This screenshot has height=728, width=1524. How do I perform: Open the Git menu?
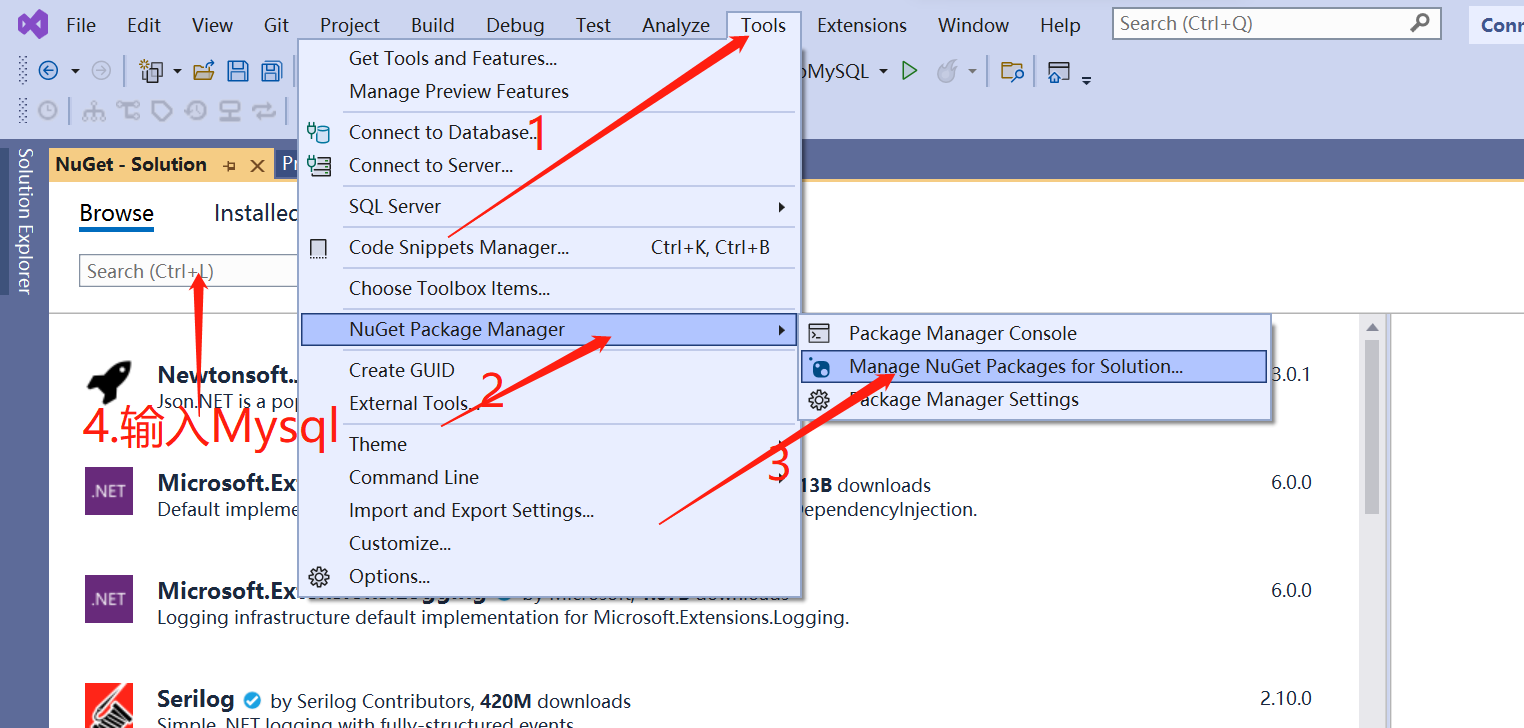pos(277,25)
